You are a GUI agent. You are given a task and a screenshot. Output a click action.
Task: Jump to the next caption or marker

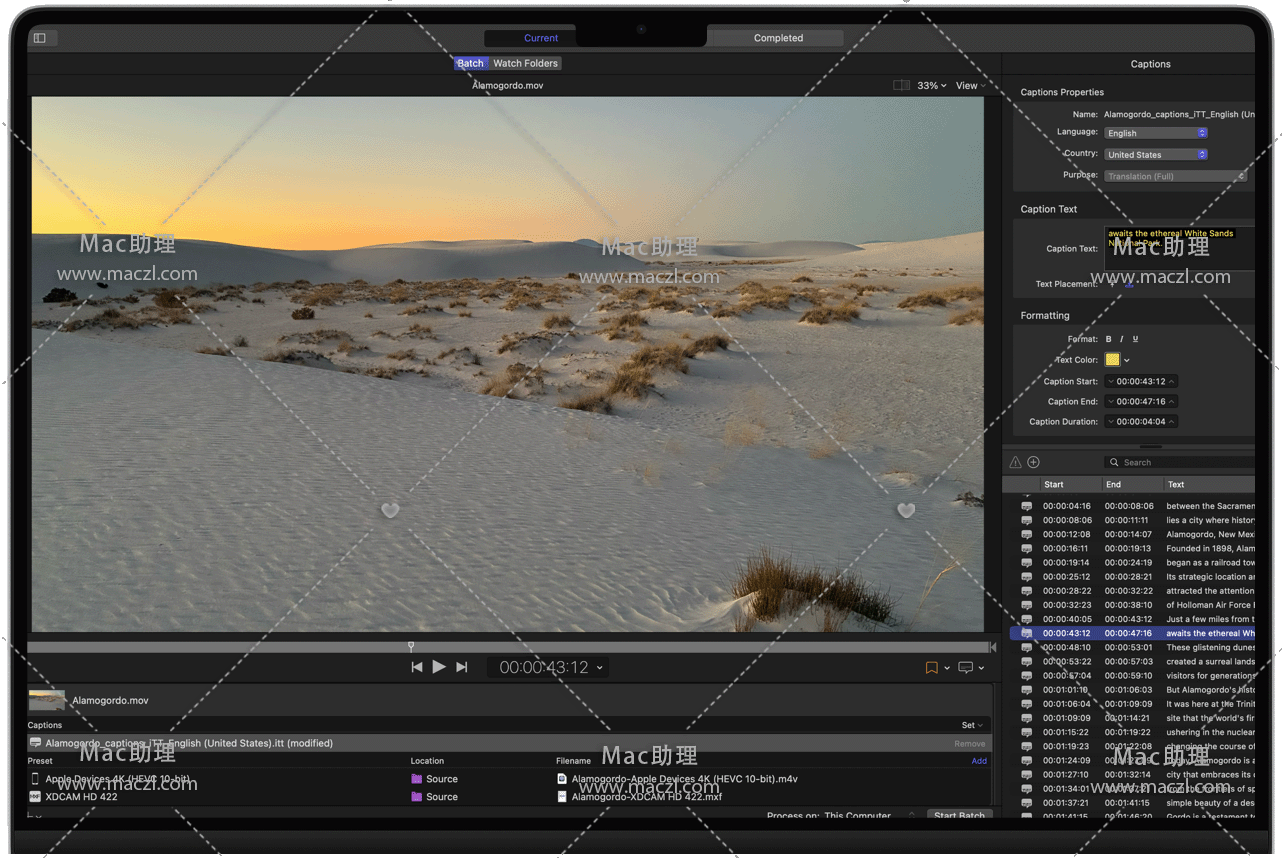(461, 667)
